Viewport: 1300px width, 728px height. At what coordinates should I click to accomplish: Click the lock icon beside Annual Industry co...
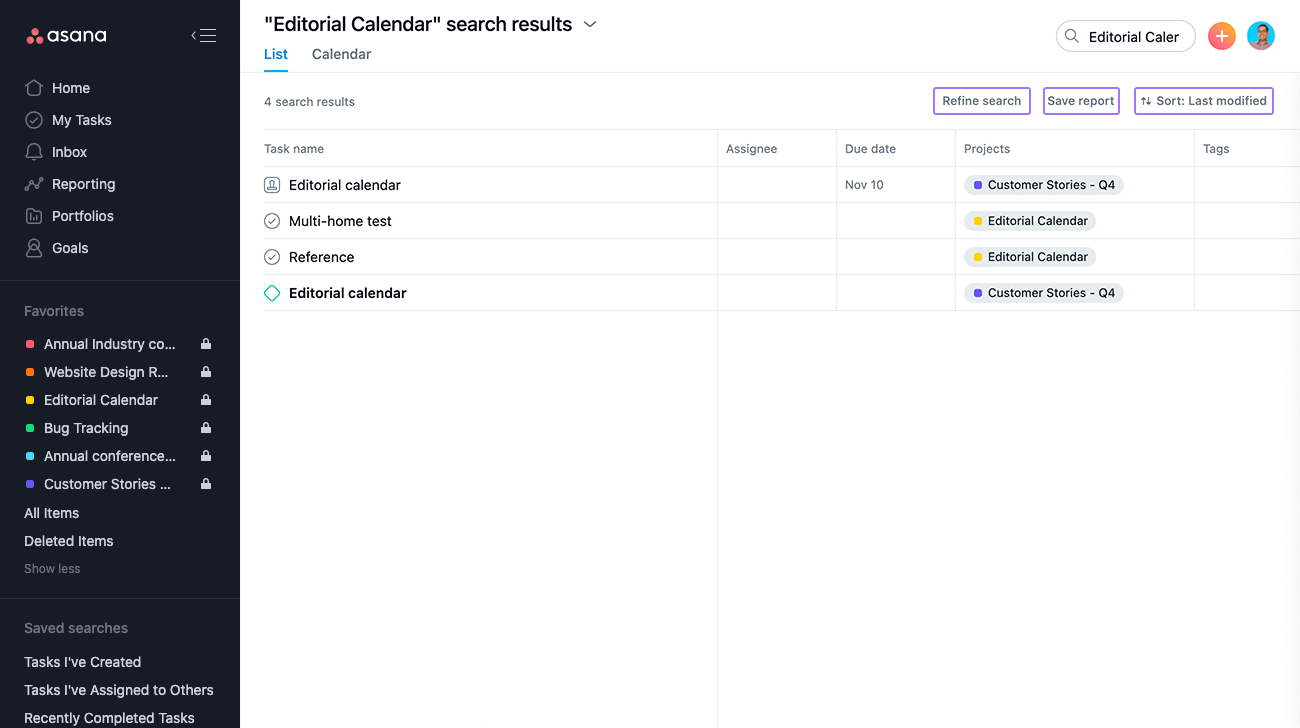pos(206,344)
